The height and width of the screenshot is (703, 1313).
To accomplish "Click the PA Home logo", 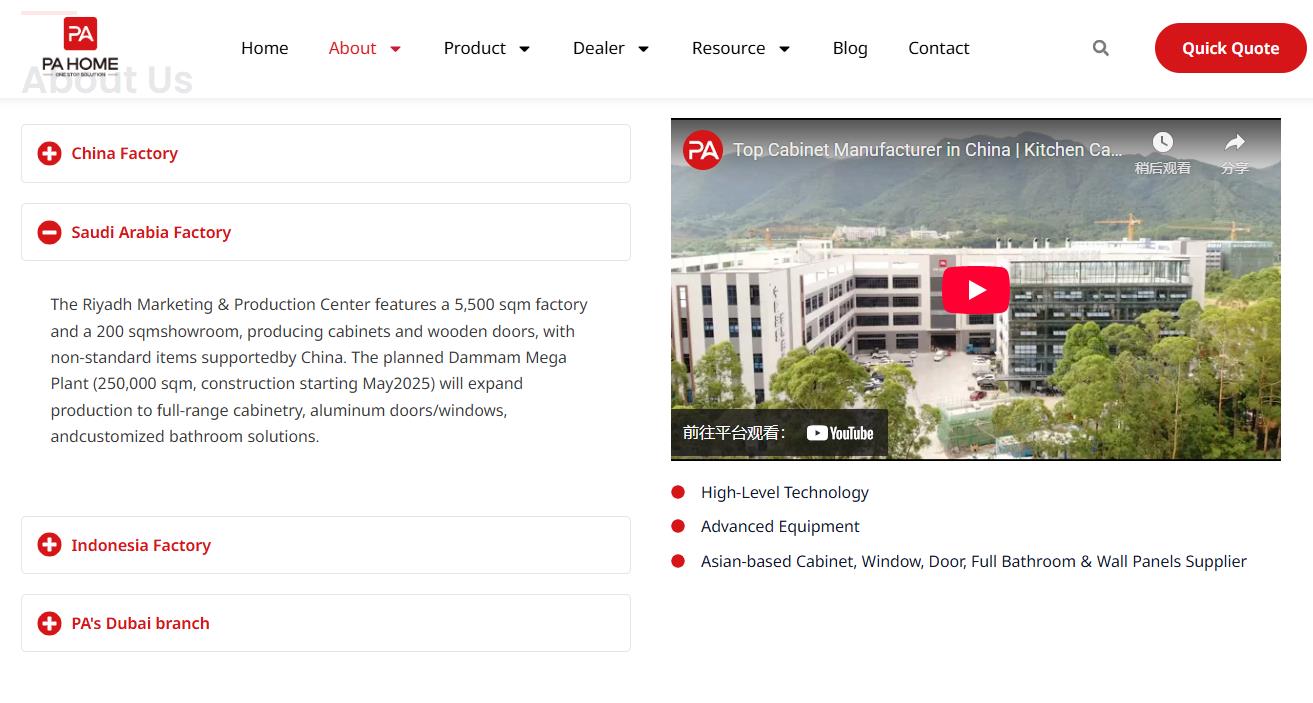I will pyautogui.click(x=80, y=47).
